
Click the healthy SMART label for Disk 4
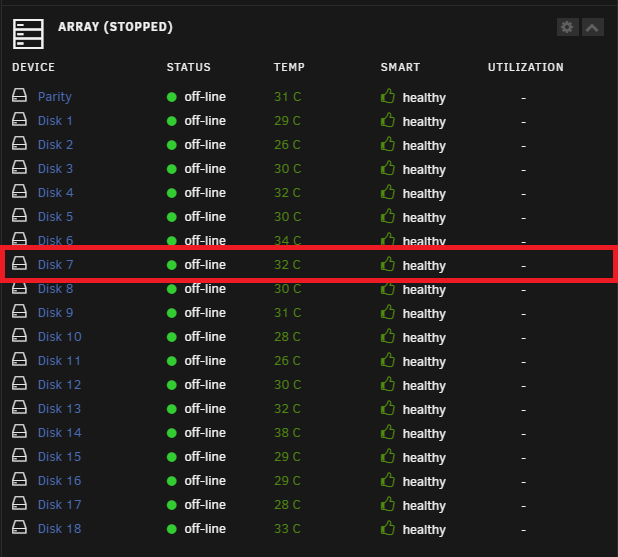(x=424, y=194)
